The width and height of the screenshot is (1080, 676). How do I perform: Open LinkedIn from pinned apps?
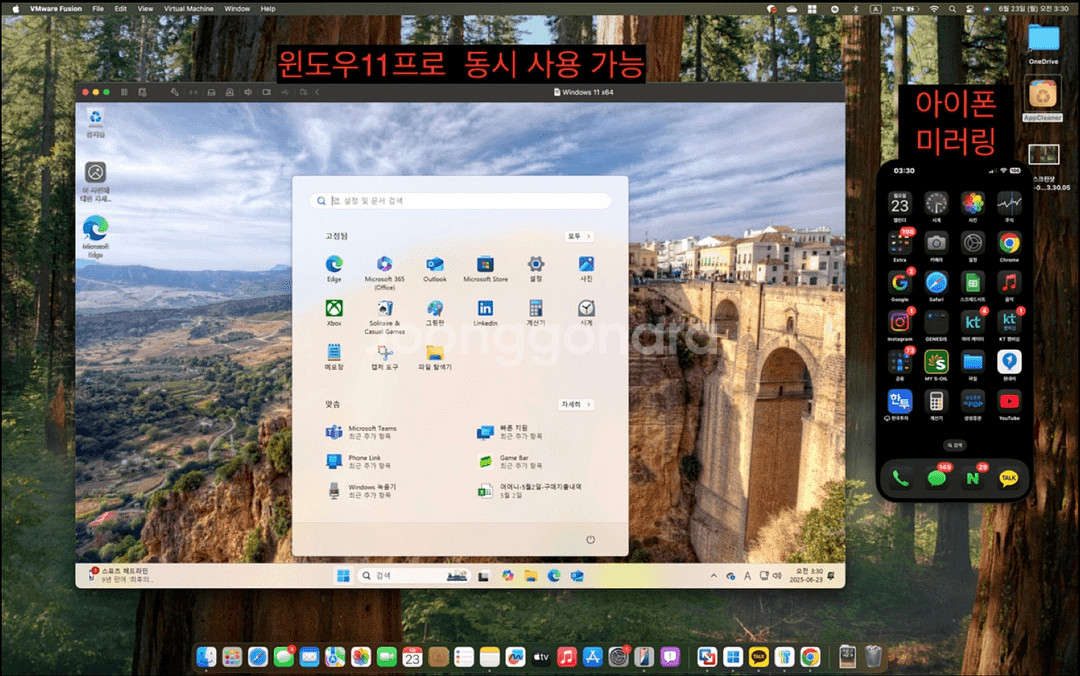click(x=486, y=312)
